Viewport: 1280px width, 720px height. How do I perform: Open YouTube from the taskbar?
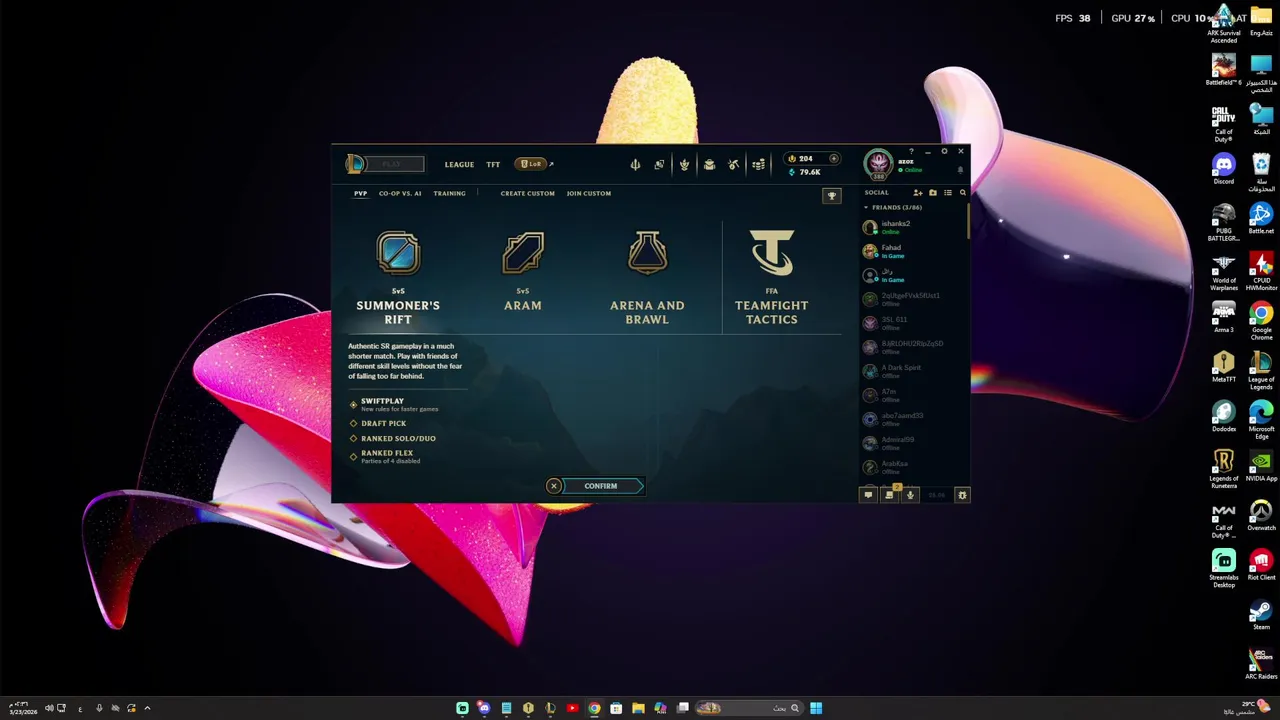pos(572,708)
